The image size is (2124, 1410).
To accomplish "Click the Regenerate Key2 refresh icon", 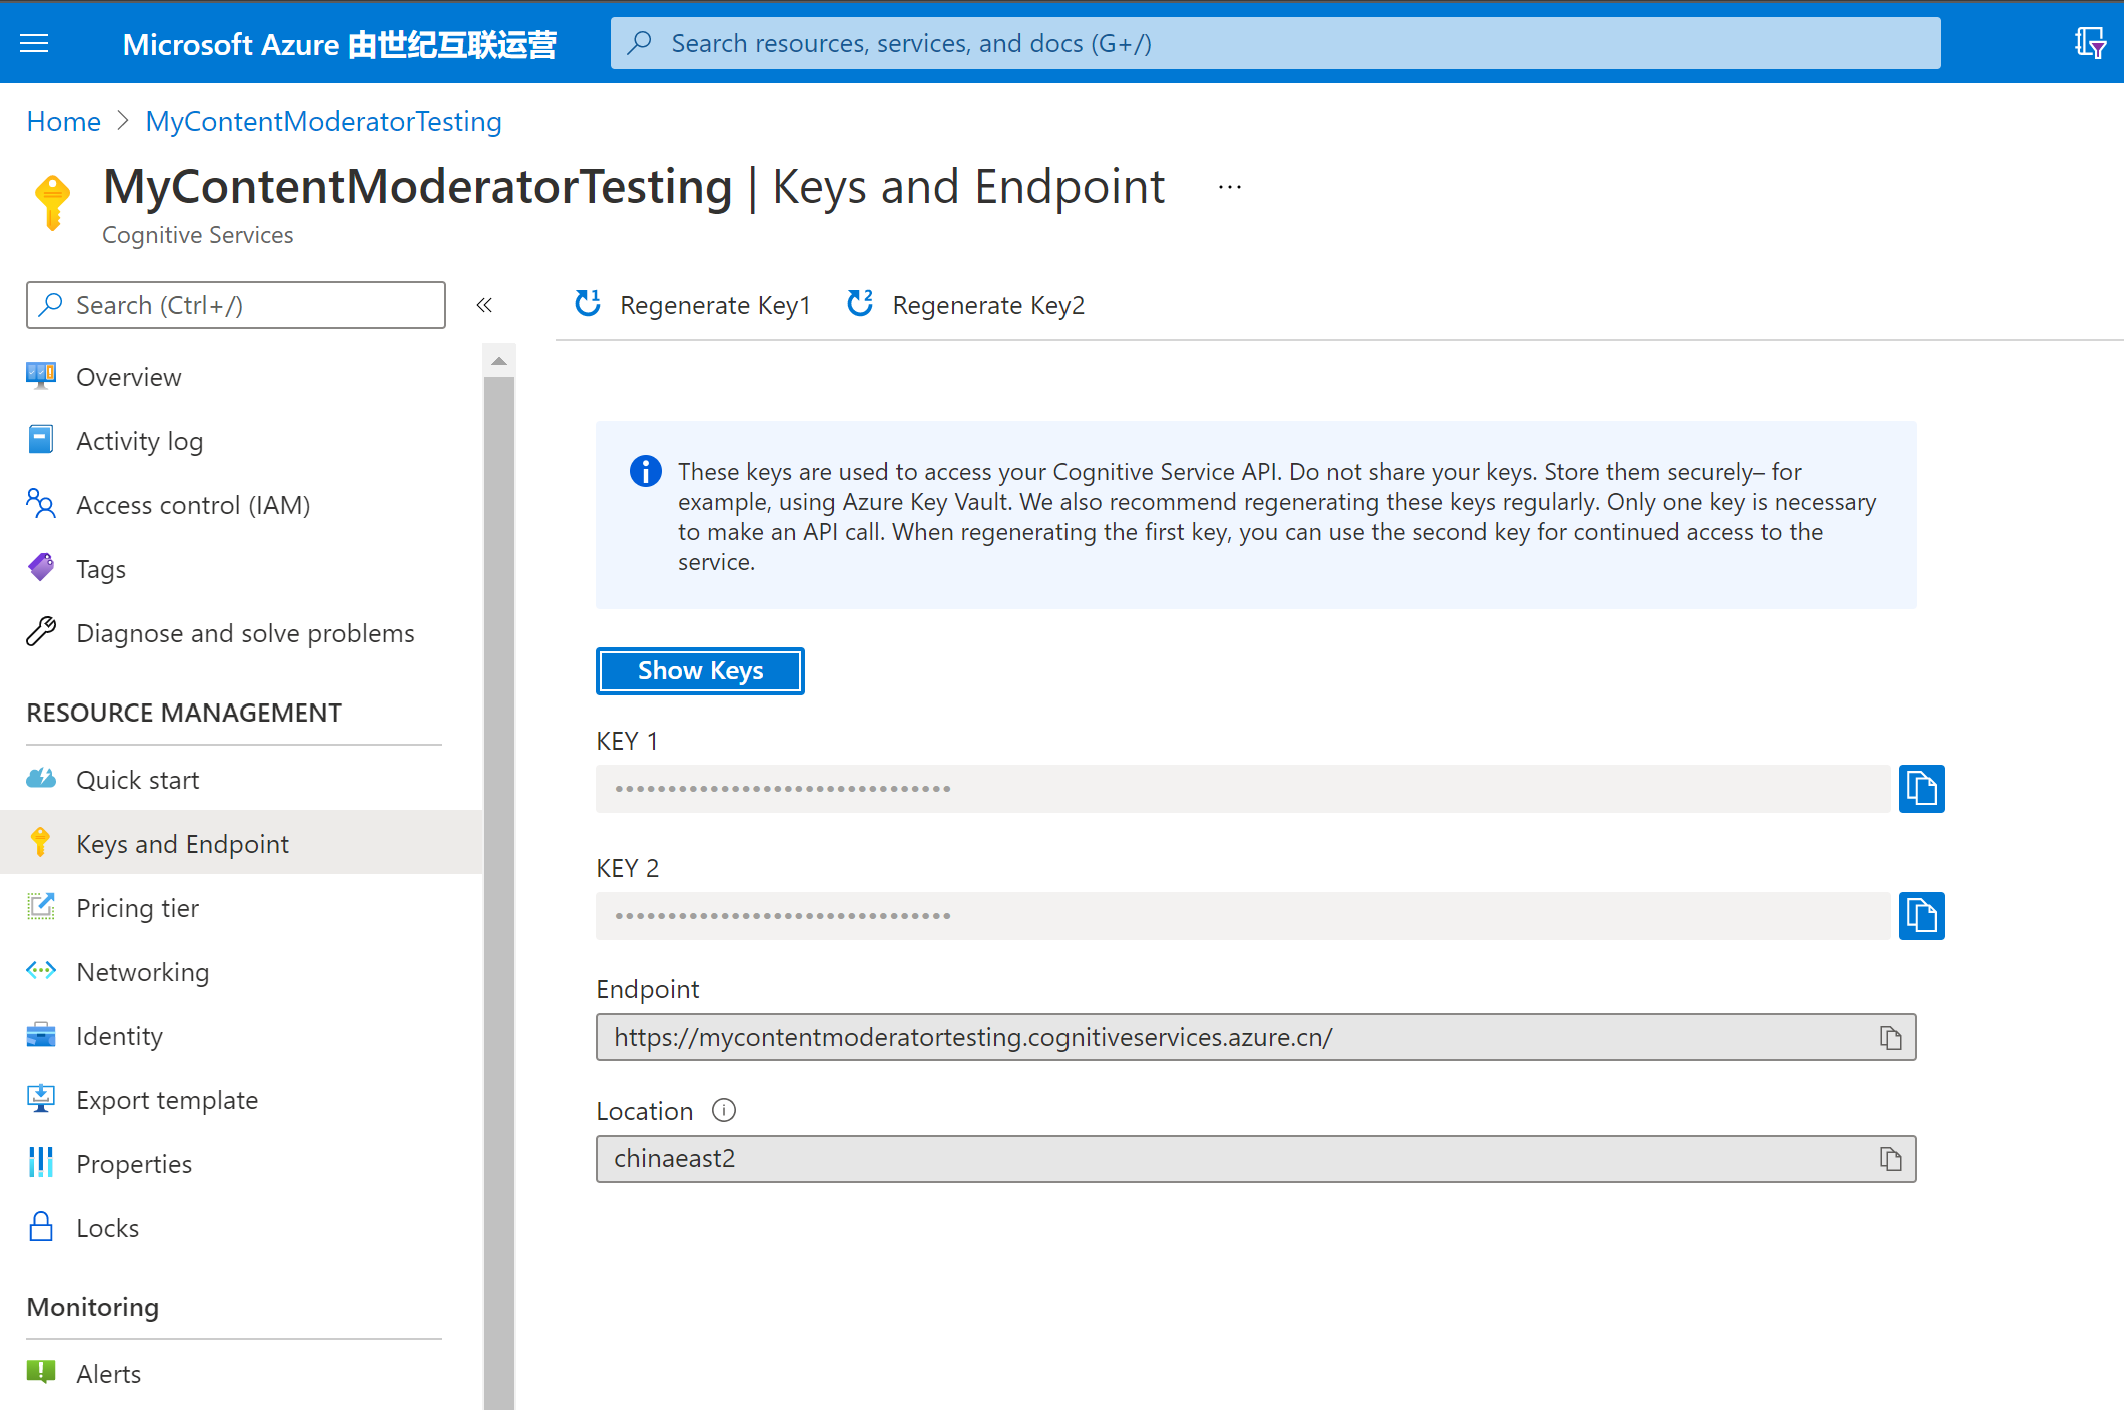I will coord(860,303).
